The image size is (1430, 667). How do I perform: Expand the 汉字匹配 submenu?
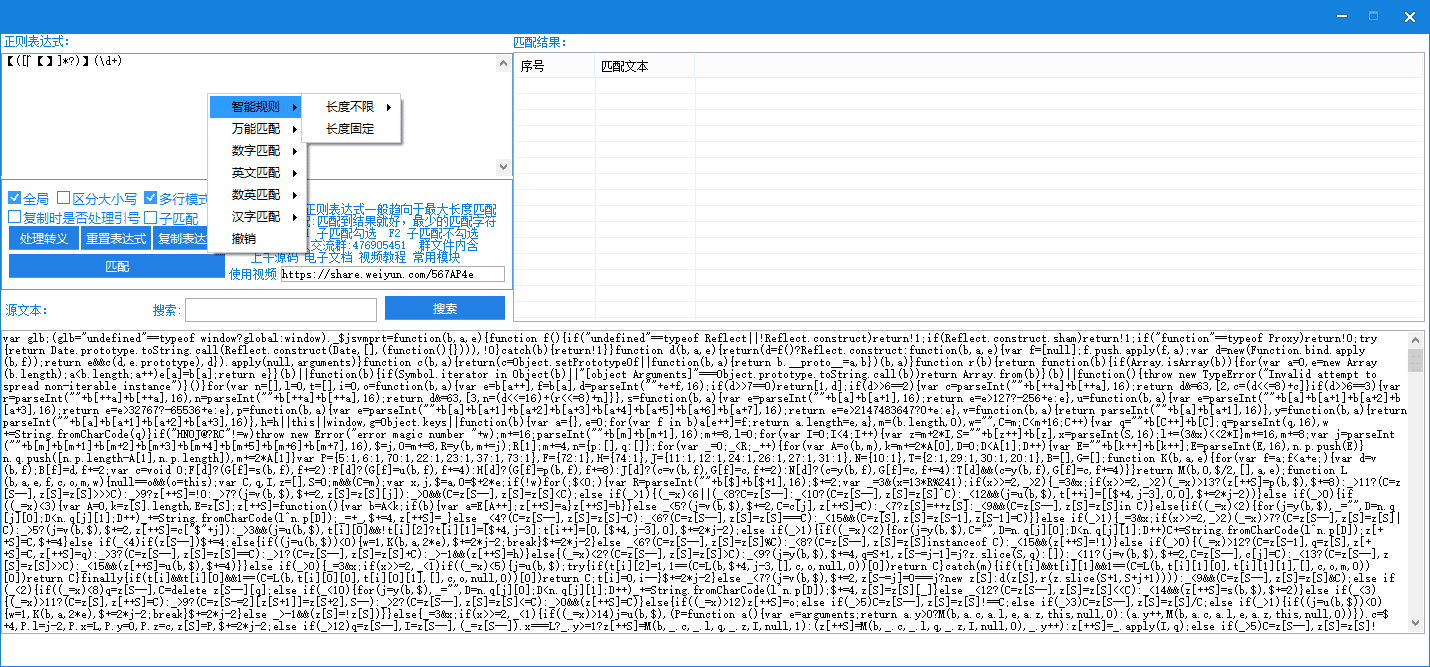pyautogui.click(x=256, y=217)
